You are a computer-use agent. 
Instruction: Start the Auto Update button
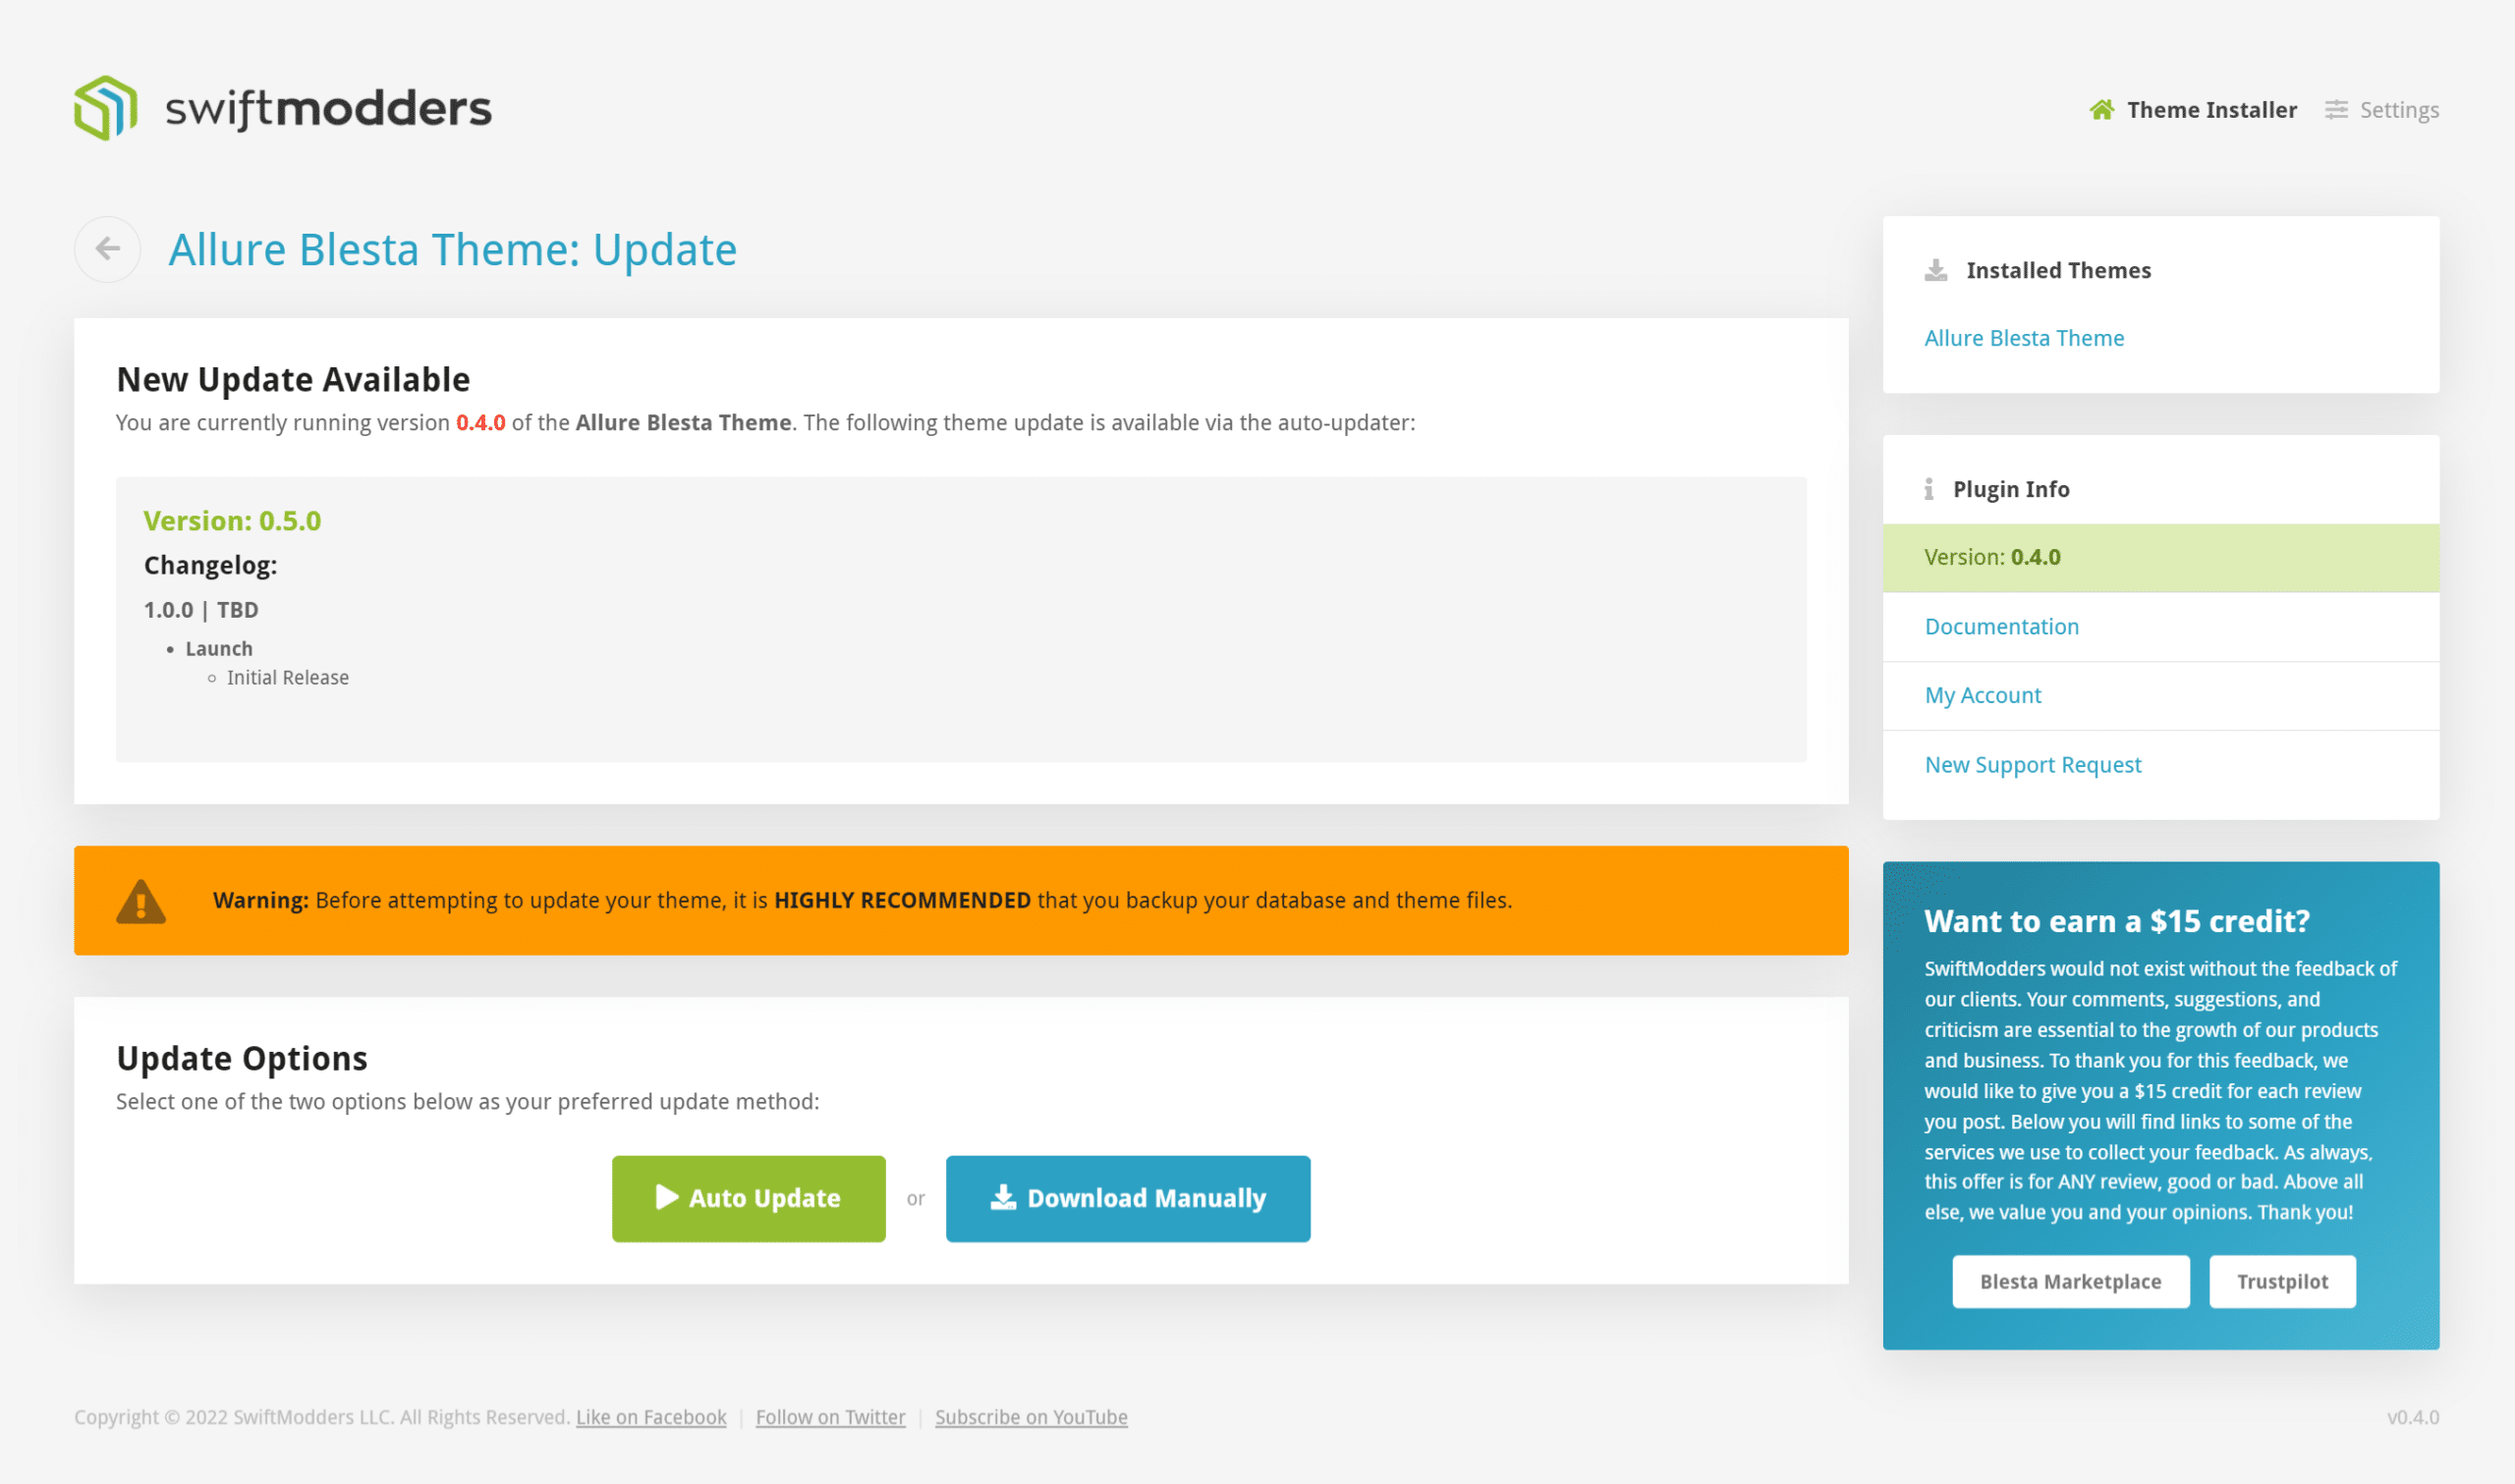point(748,1199)
